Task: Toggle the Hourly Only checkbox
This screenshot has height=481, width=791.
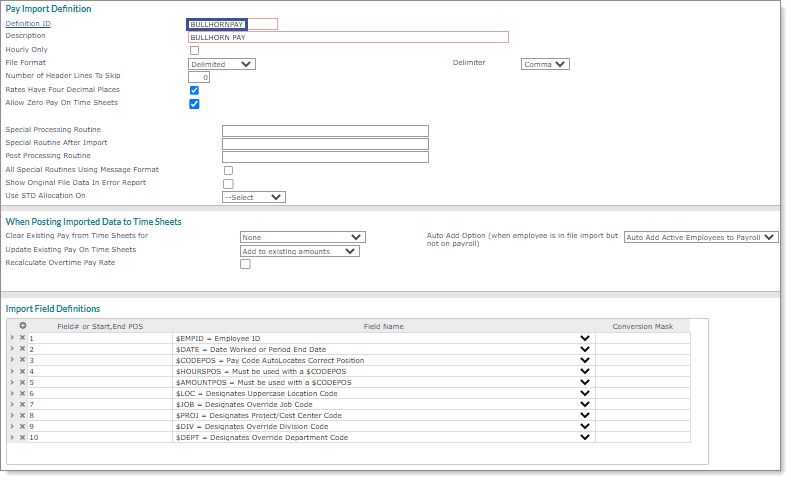Action: (x=194, y=50)
